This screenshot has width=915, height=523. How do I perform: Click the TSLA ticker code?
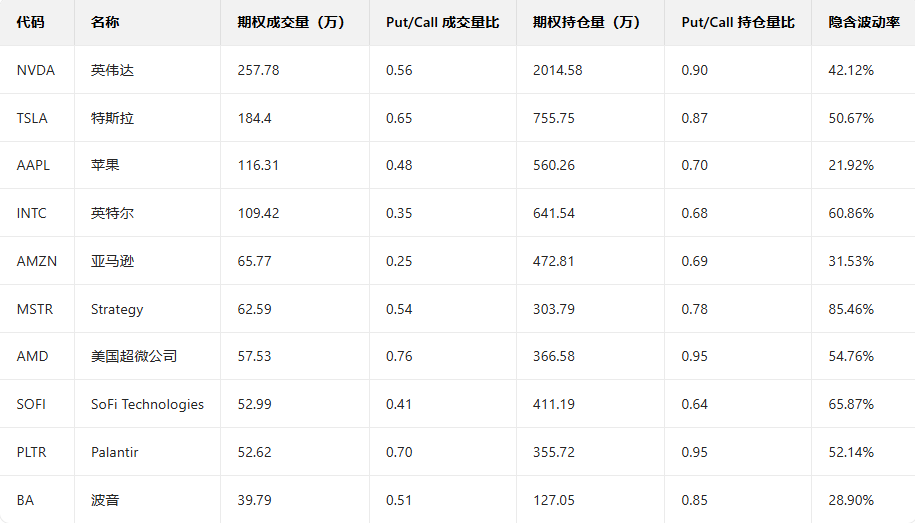[33, 118]
